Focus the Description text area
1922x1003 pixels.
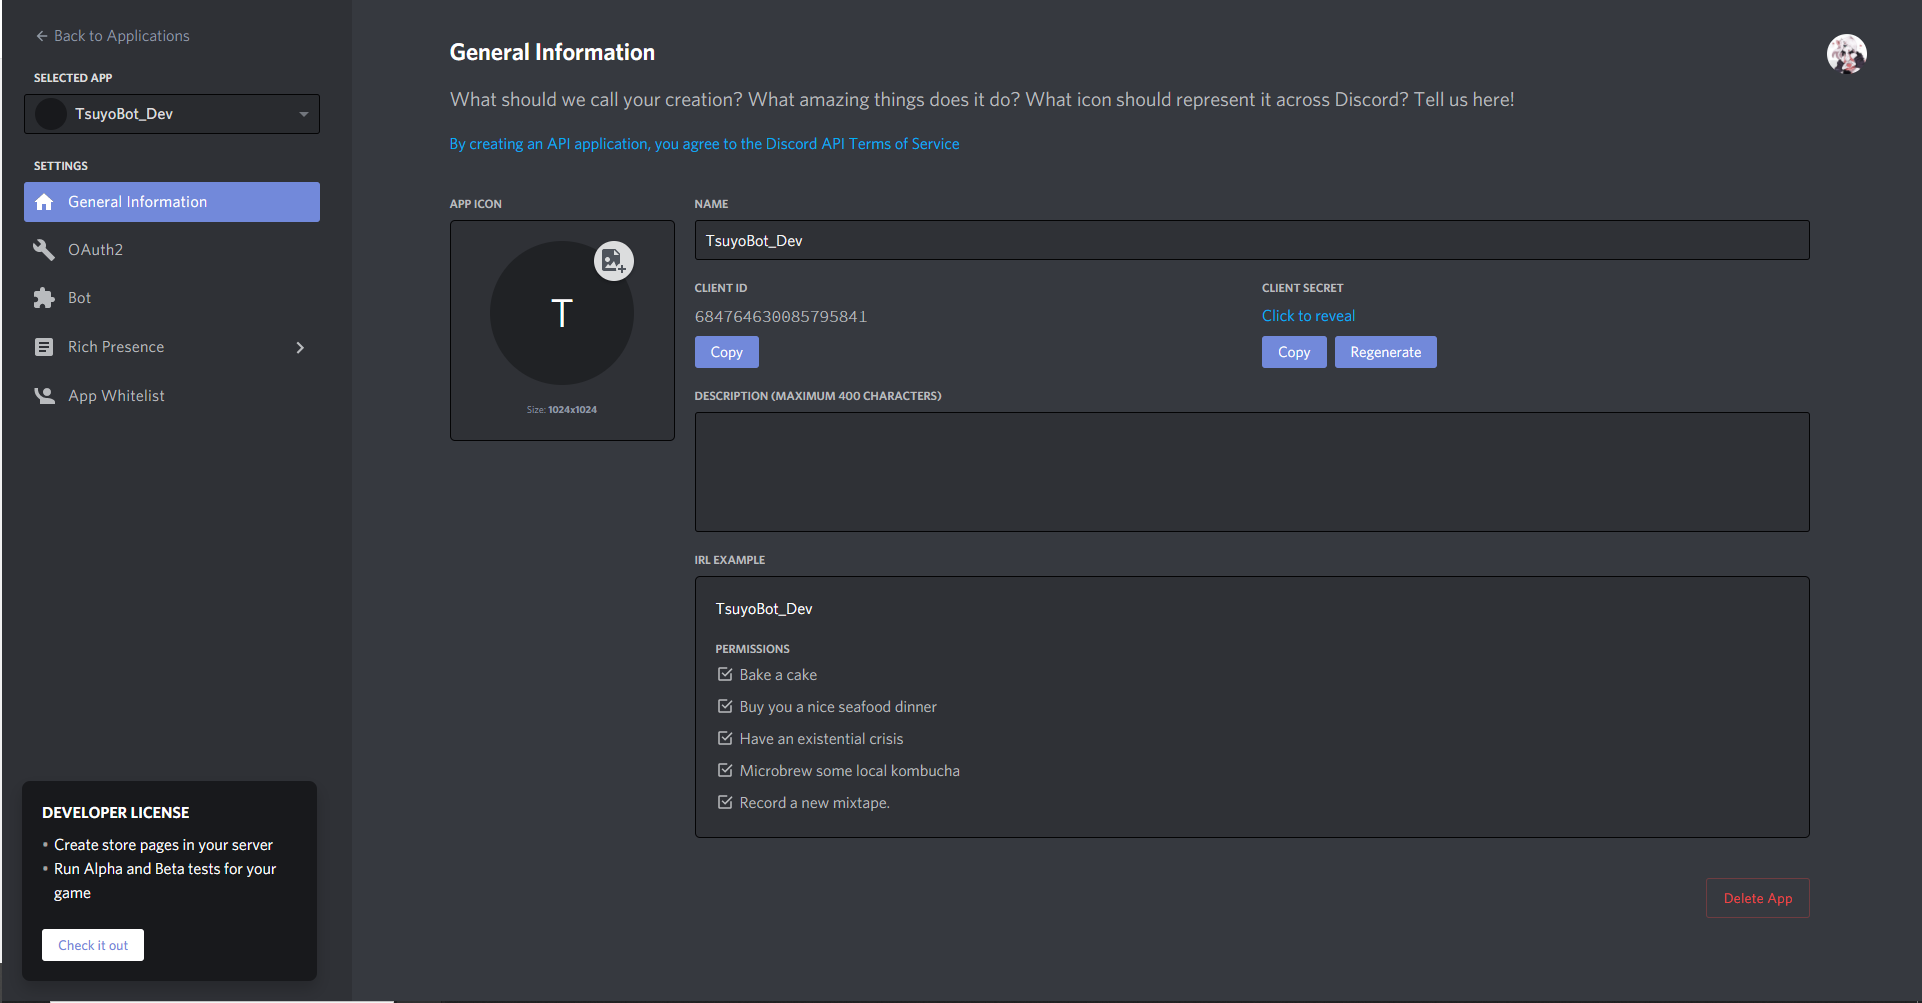[x=1252, y=472]
